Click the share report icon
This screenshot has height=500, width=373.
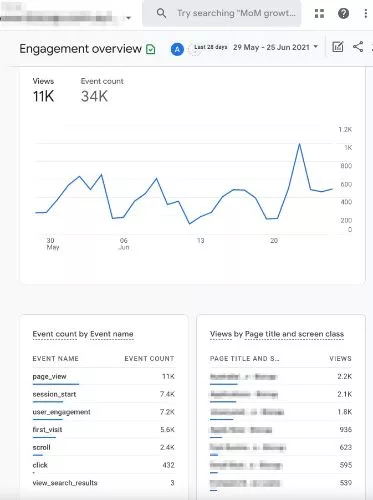tap(358, 47)
